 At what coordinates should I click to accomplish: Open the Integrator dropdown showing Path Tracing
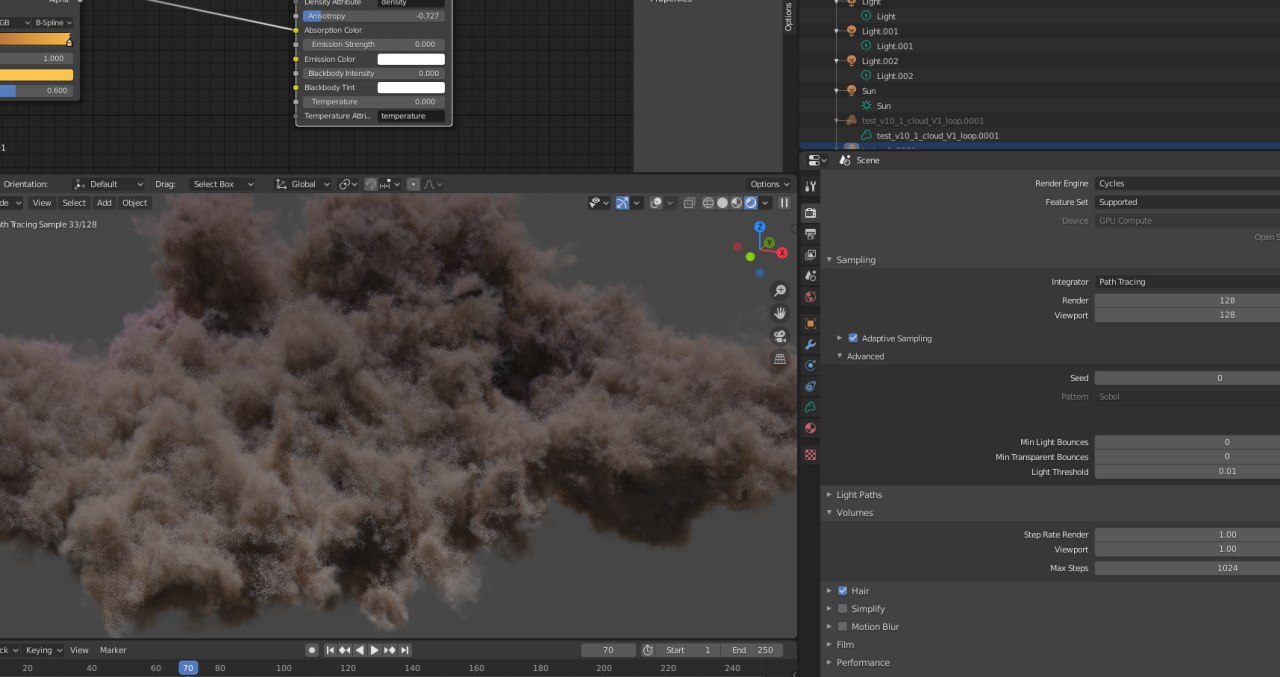pos(1187,282)
